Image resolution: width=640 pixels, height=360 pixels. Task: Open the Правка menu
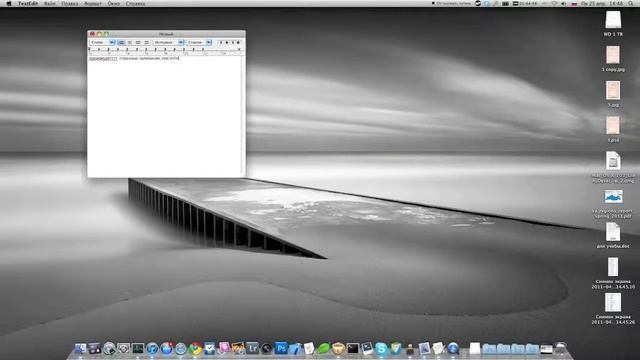(x=70, y=3)
